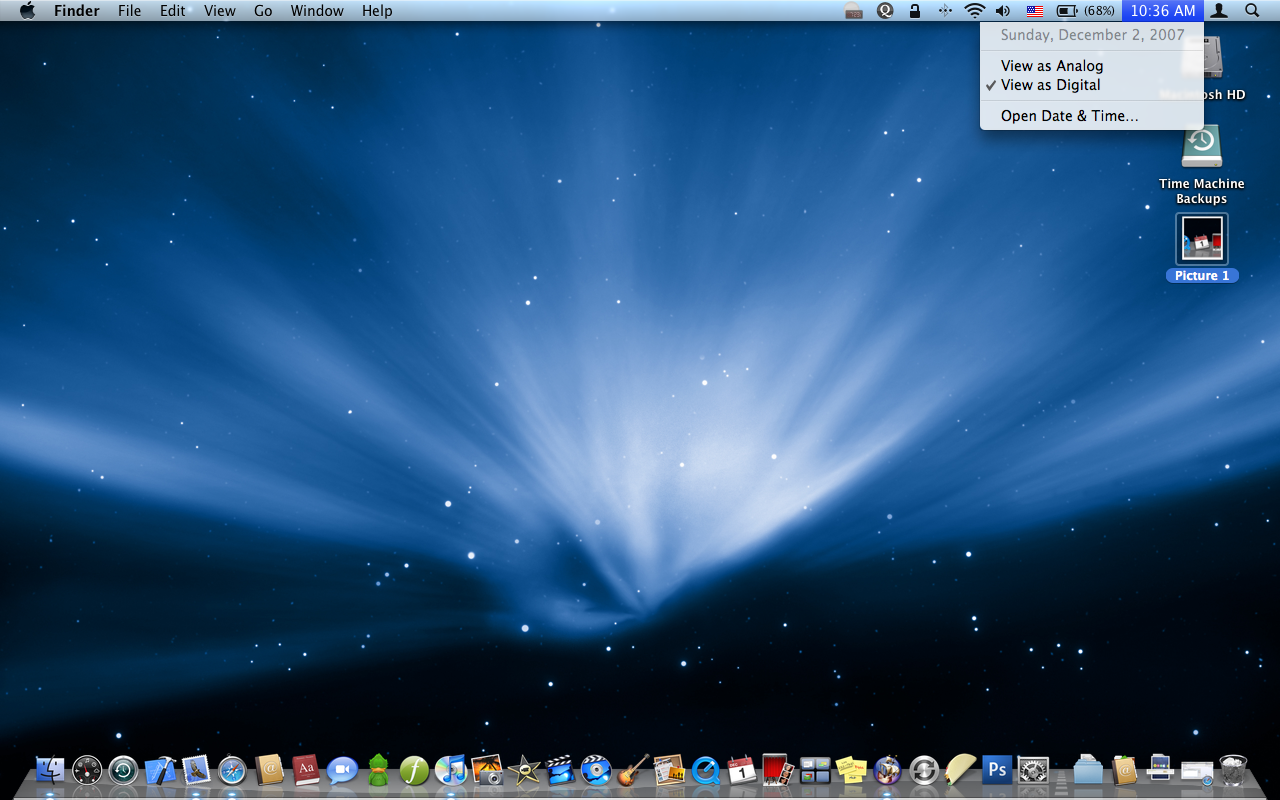Open the Apple menu

pyautogui.click(x=27, y=11)
